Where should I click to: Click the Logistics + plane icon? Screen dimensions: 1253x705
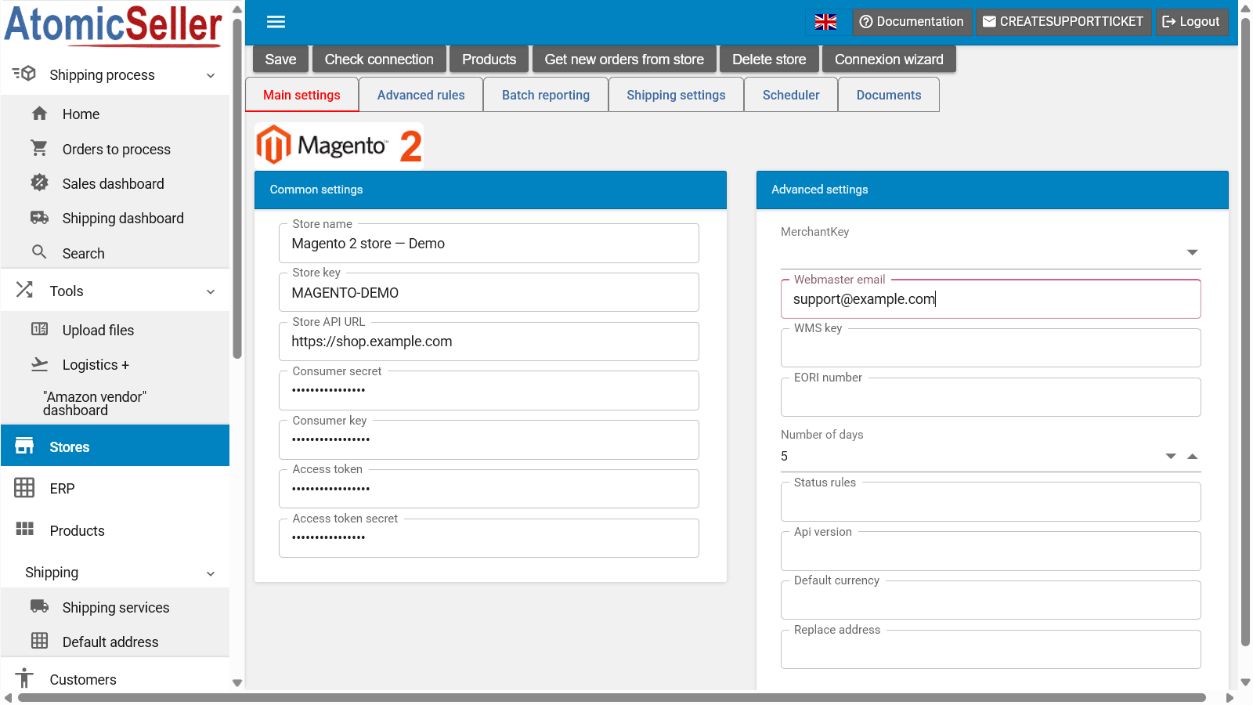[x=40, y=365]
